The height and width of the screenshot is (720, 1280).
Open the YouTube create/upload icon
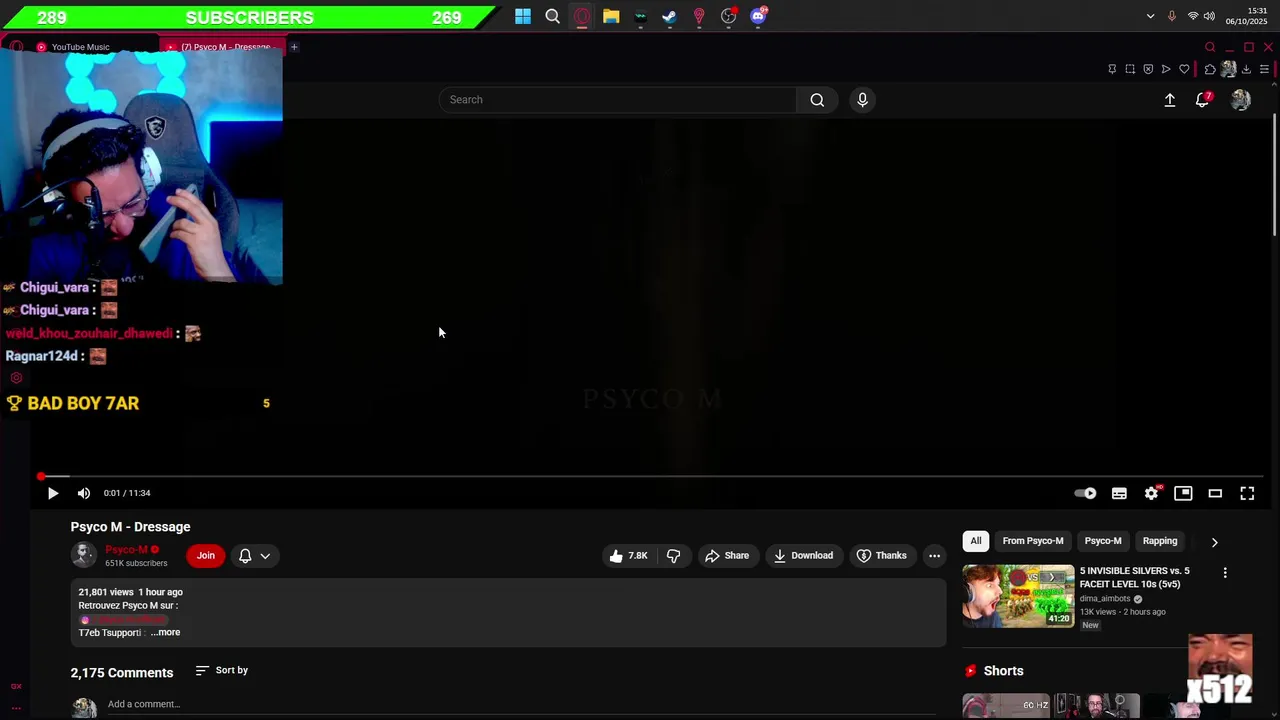pyautogui.click(x=1170, y=100)
